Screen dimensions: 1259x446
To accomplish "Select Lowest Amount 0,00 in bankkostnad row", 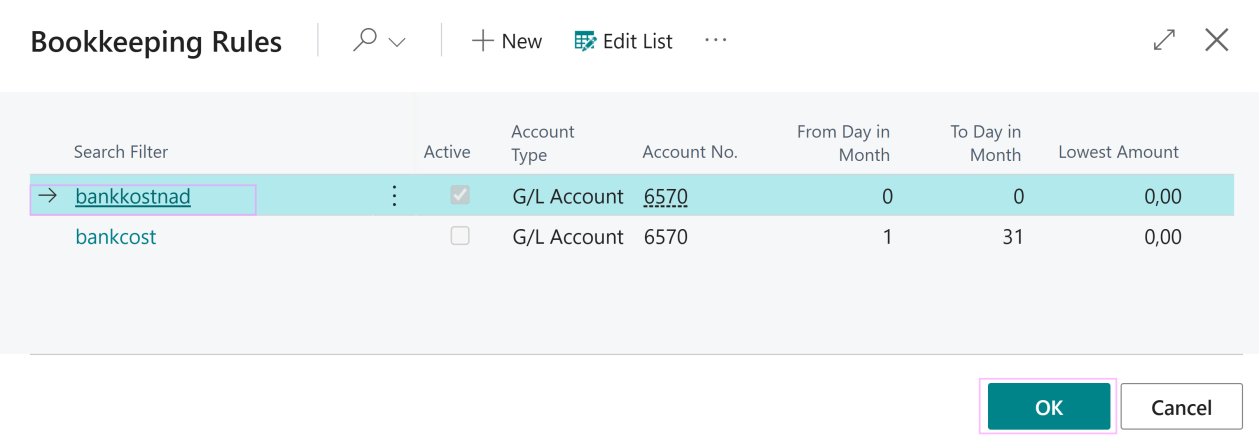I will (1163, 197).
